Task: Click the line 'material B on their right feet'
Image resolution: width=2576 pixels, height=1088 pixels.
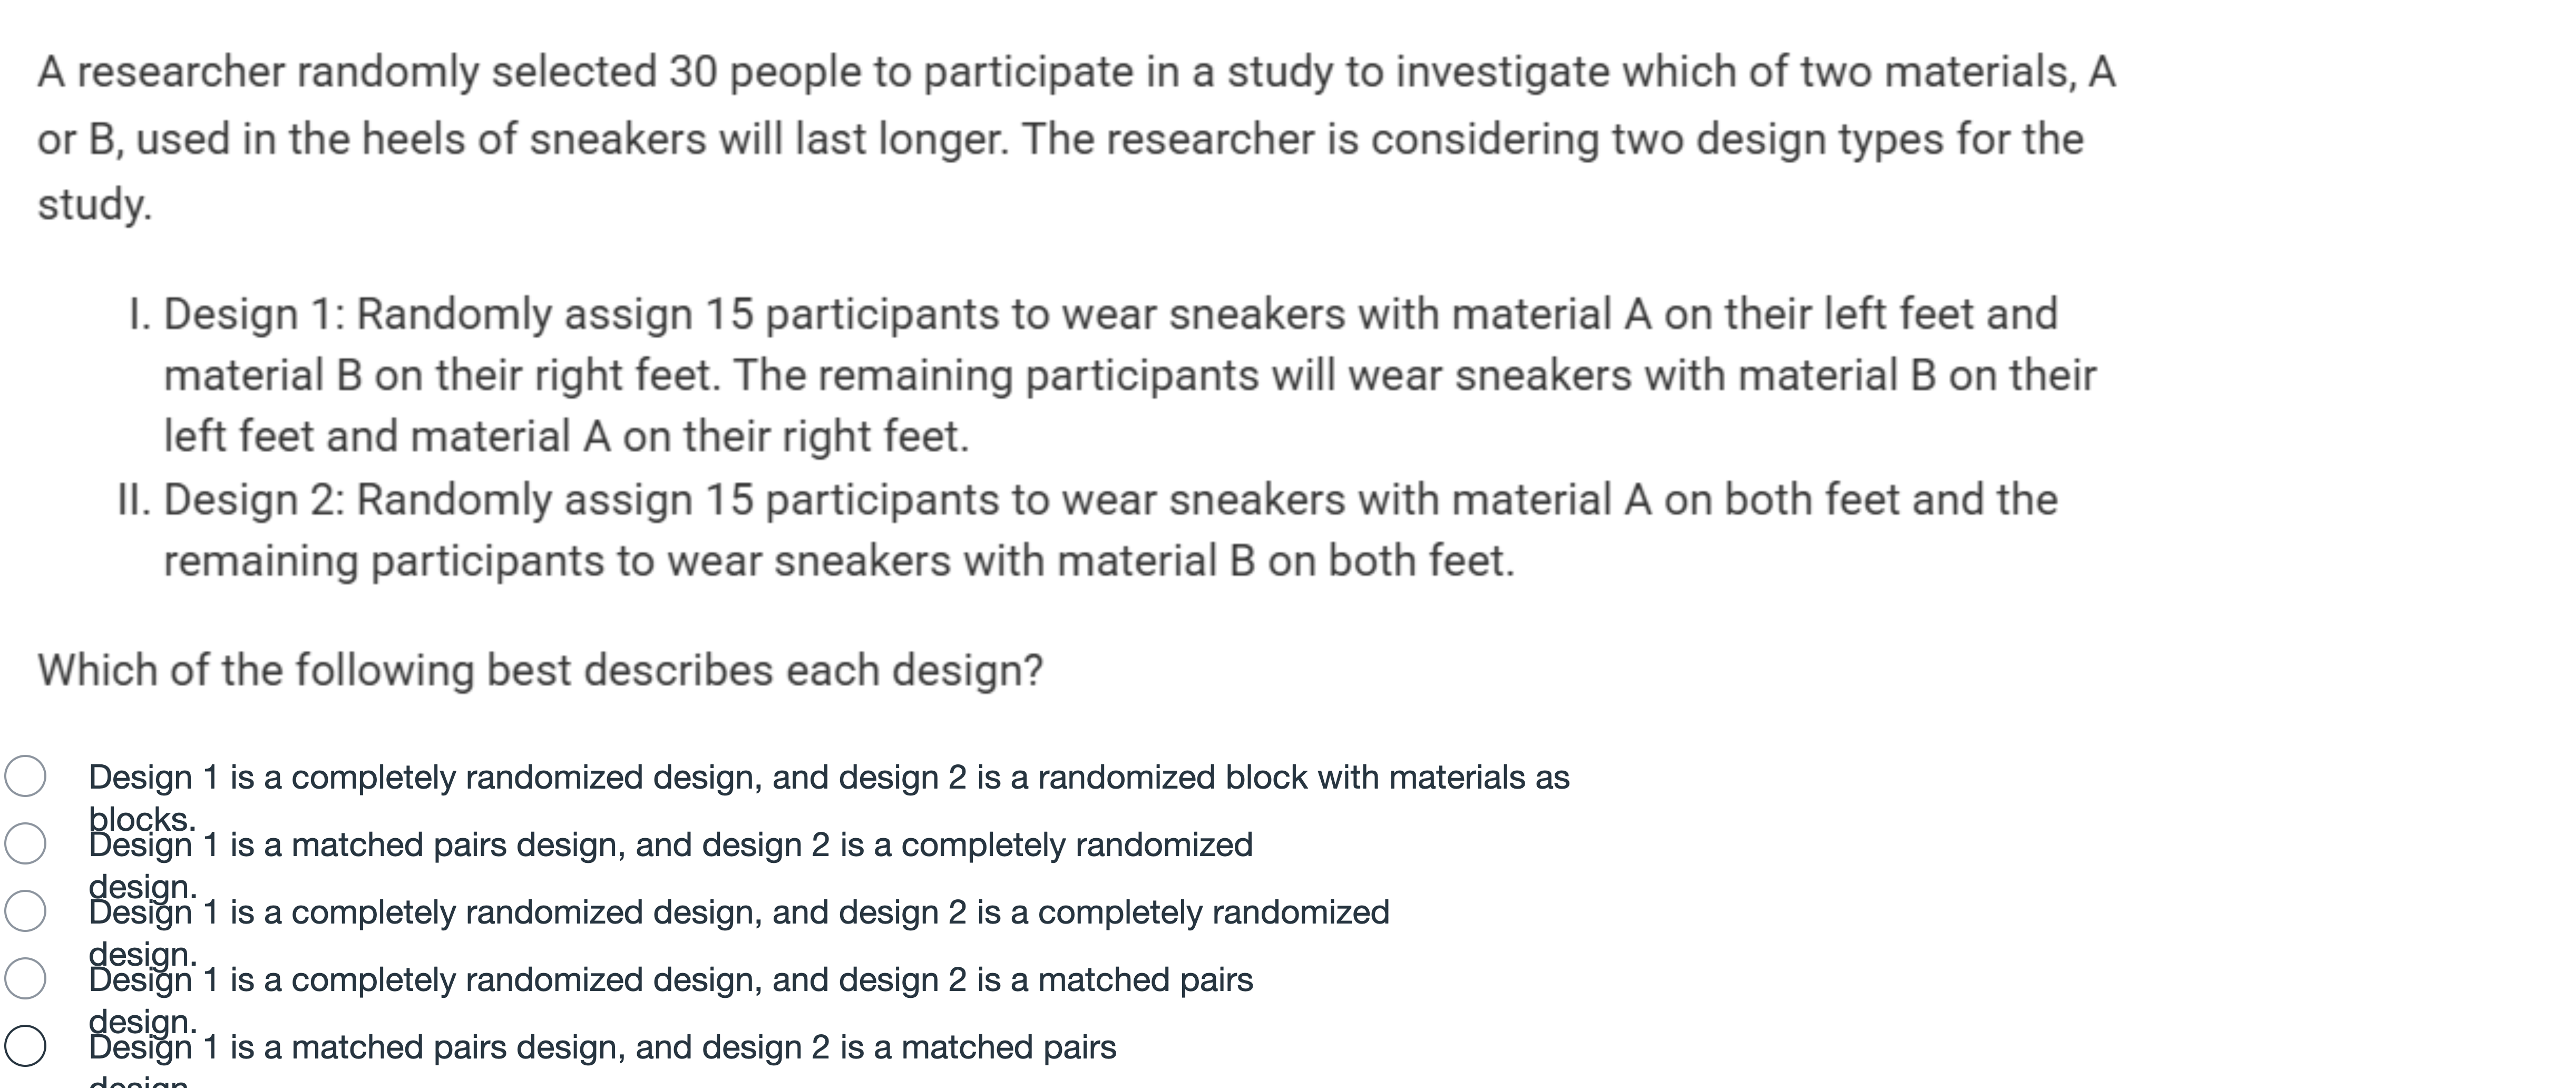Action: point(1130,376)
